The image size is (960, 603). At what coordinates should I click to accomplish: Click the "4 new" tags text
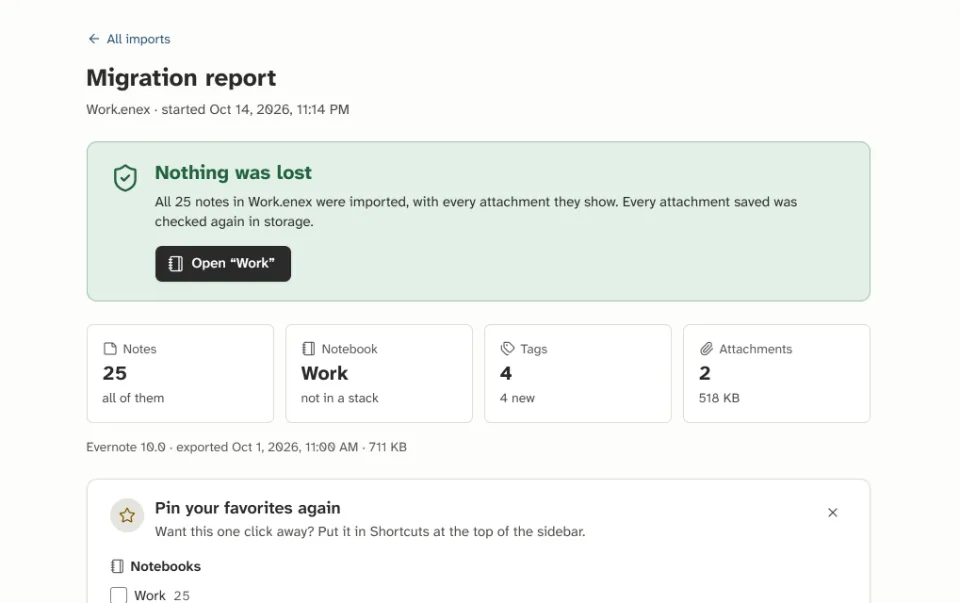click(517, 398)
